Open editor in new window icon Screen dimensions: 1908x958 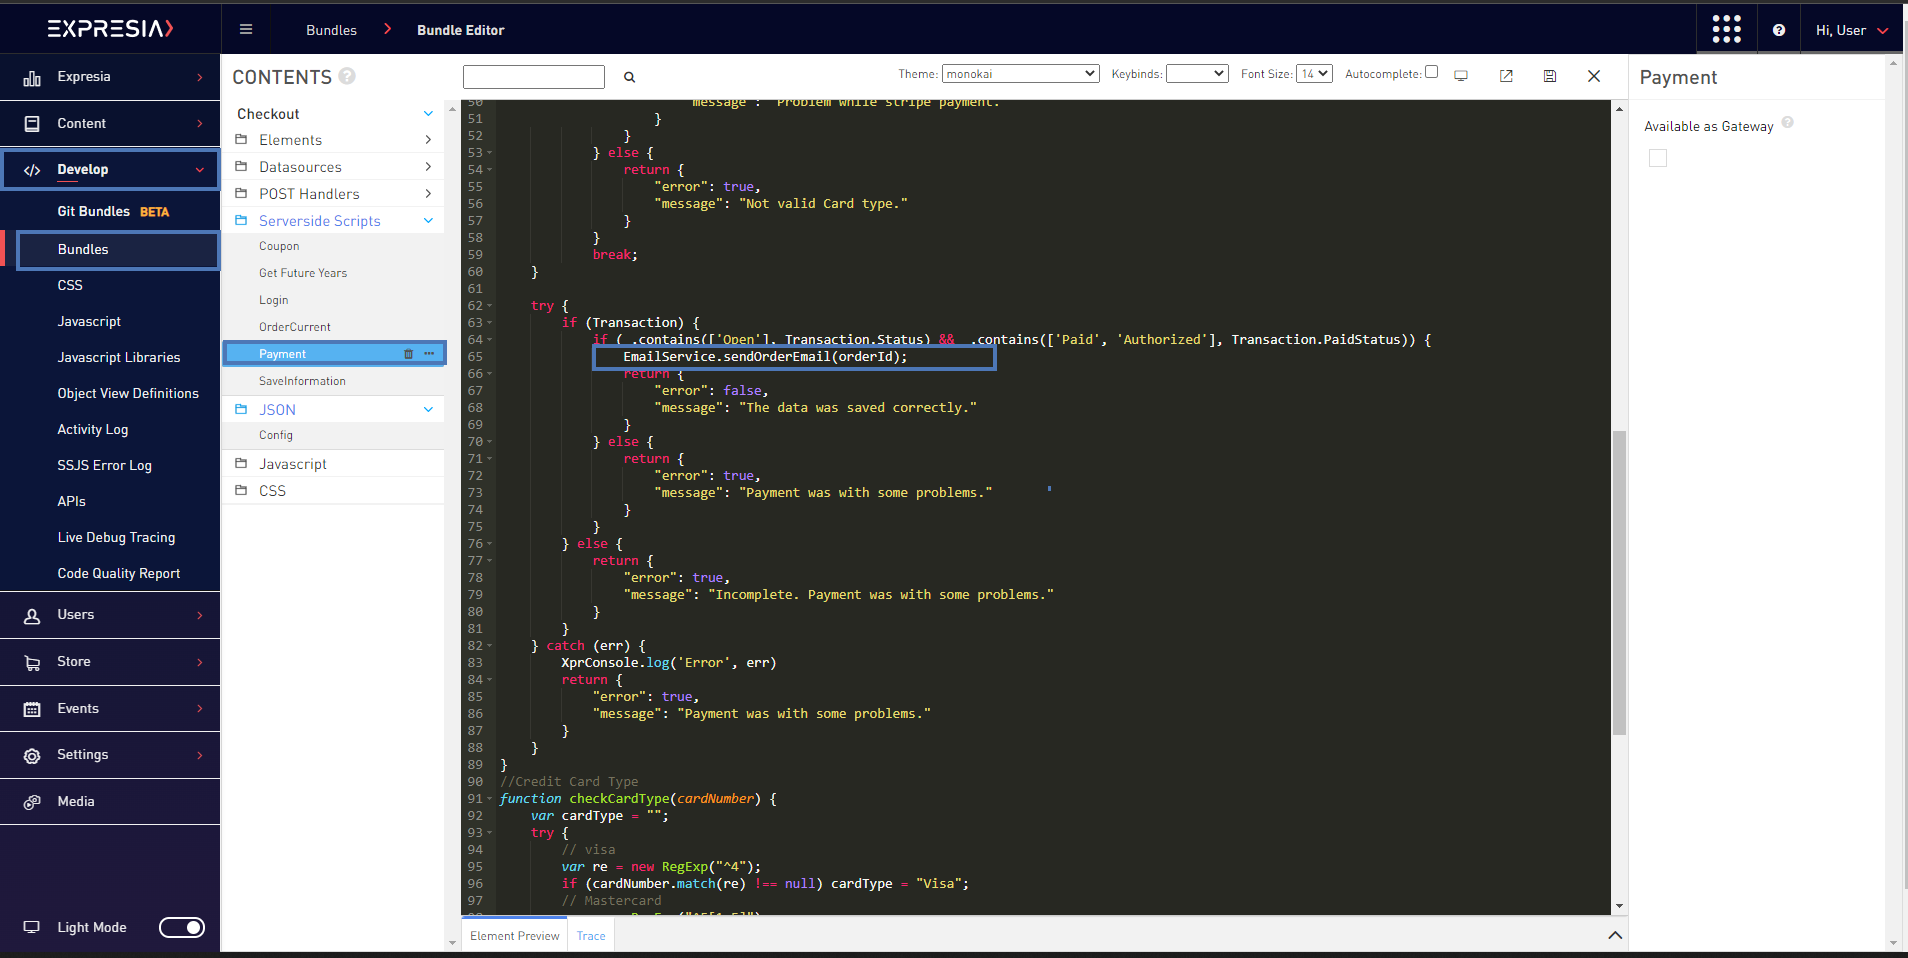(1506, 76)
